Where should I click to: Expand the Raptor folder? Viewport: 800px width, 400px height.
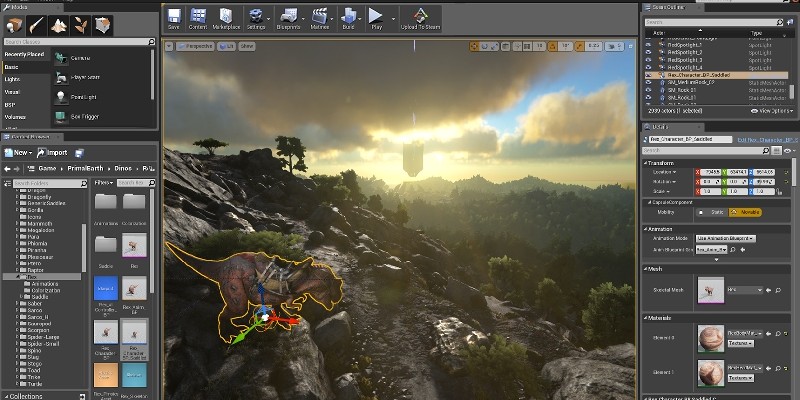(18, 270)
